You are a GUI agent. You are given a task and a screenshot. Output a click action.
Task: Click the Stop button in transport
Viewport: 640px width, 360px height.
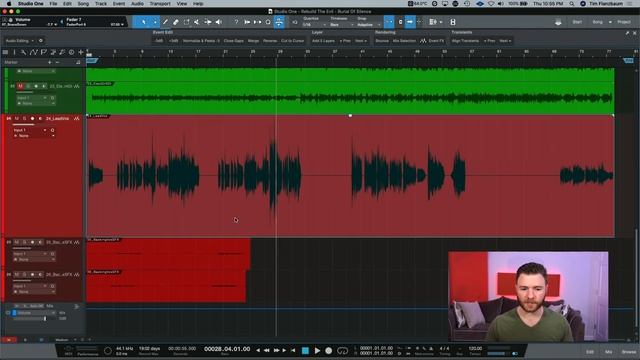point(305,350)
